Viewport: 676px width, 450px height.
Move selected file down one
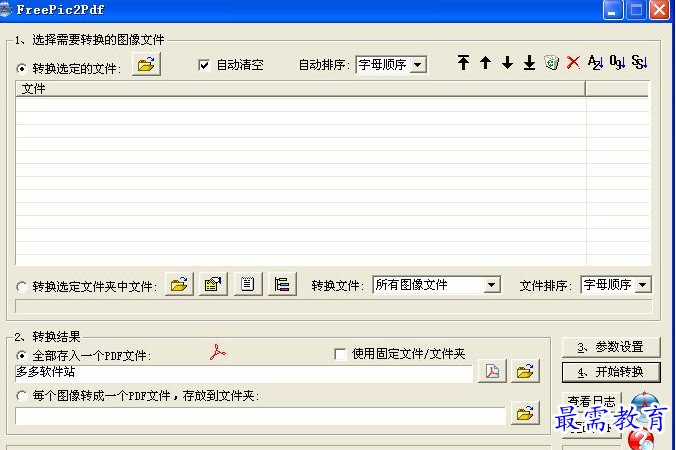tap(507, 62)
